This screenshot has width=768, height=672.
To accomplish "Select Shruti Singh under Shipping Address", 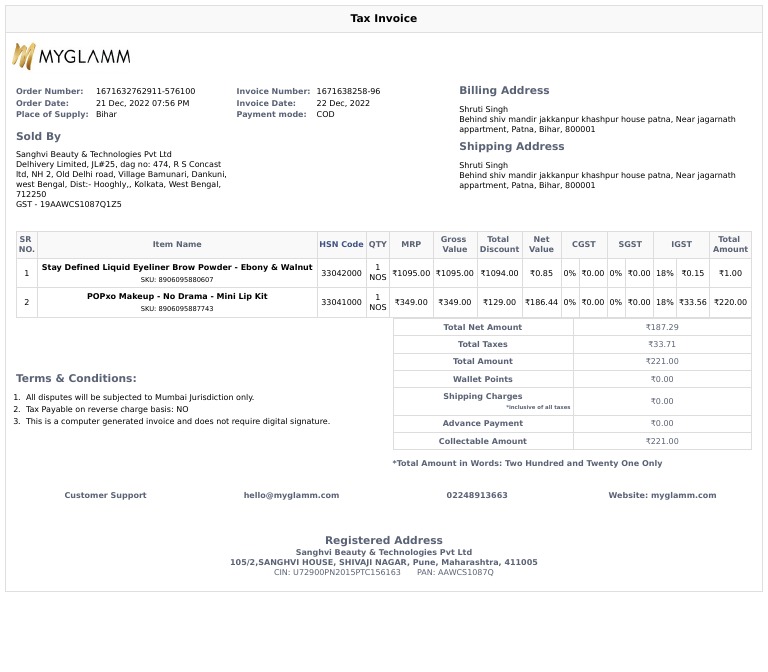I will (483, 165).
